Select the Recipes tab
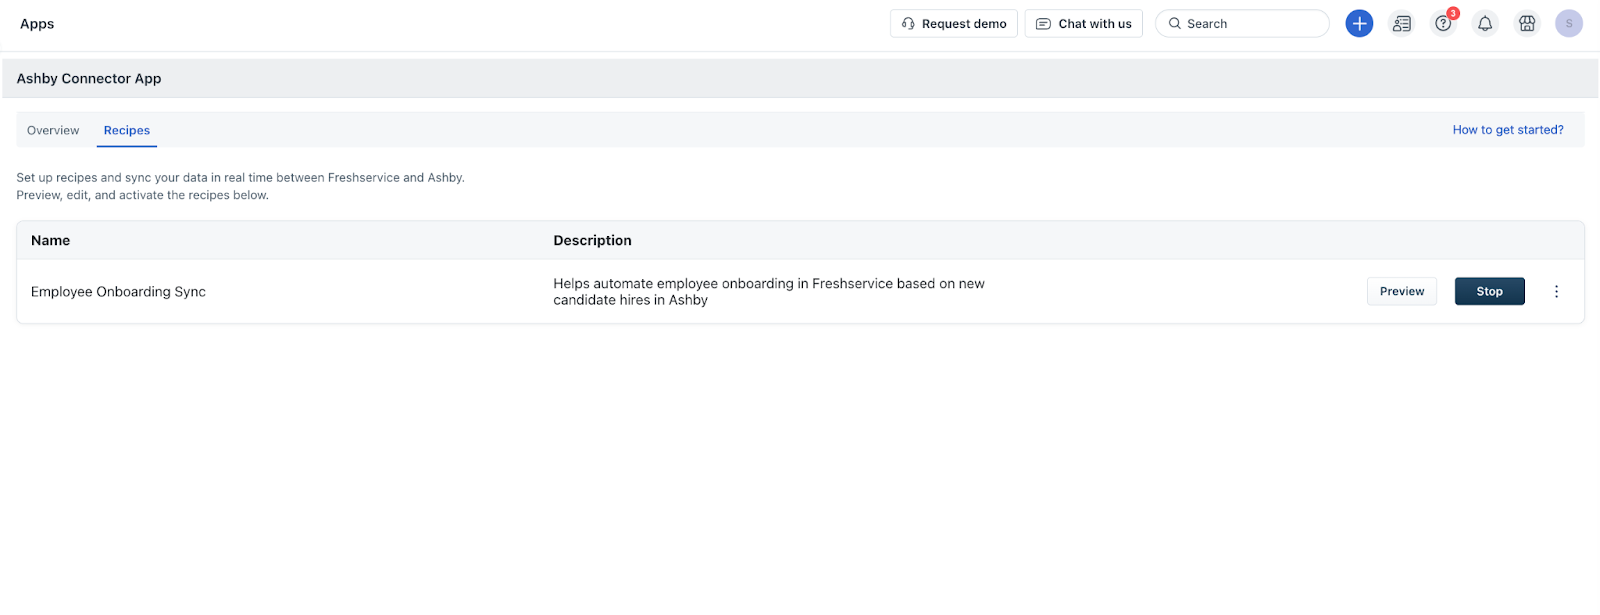The image size is (1600, 615). point(127,130)
